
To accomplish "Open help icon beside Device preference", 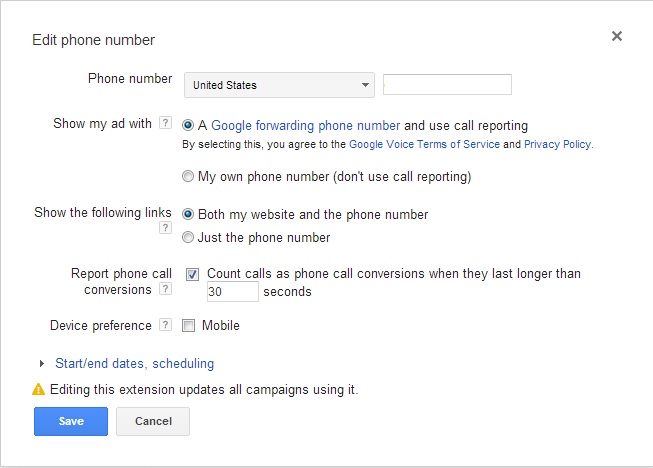I will click(165, 325).
